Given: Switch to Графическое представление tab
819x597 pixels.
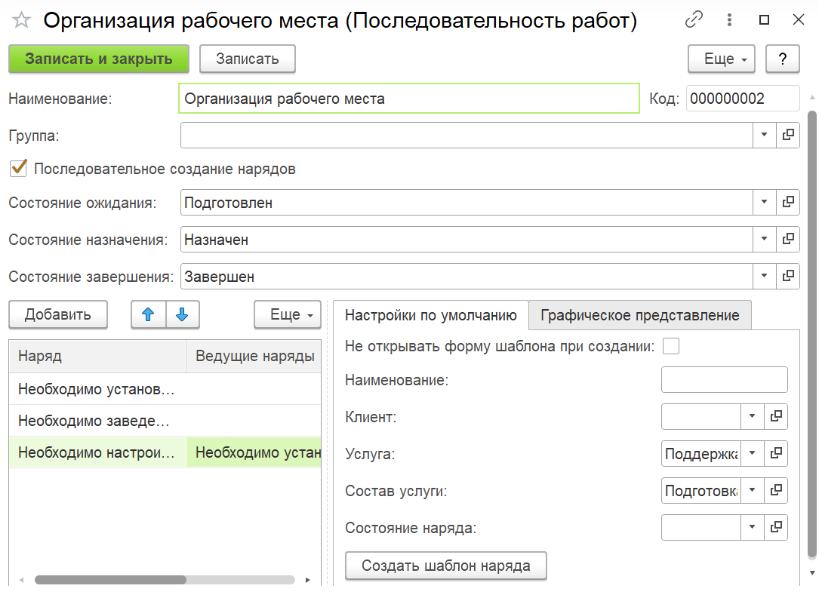Looking at the screenshot, I should [640, 315].
